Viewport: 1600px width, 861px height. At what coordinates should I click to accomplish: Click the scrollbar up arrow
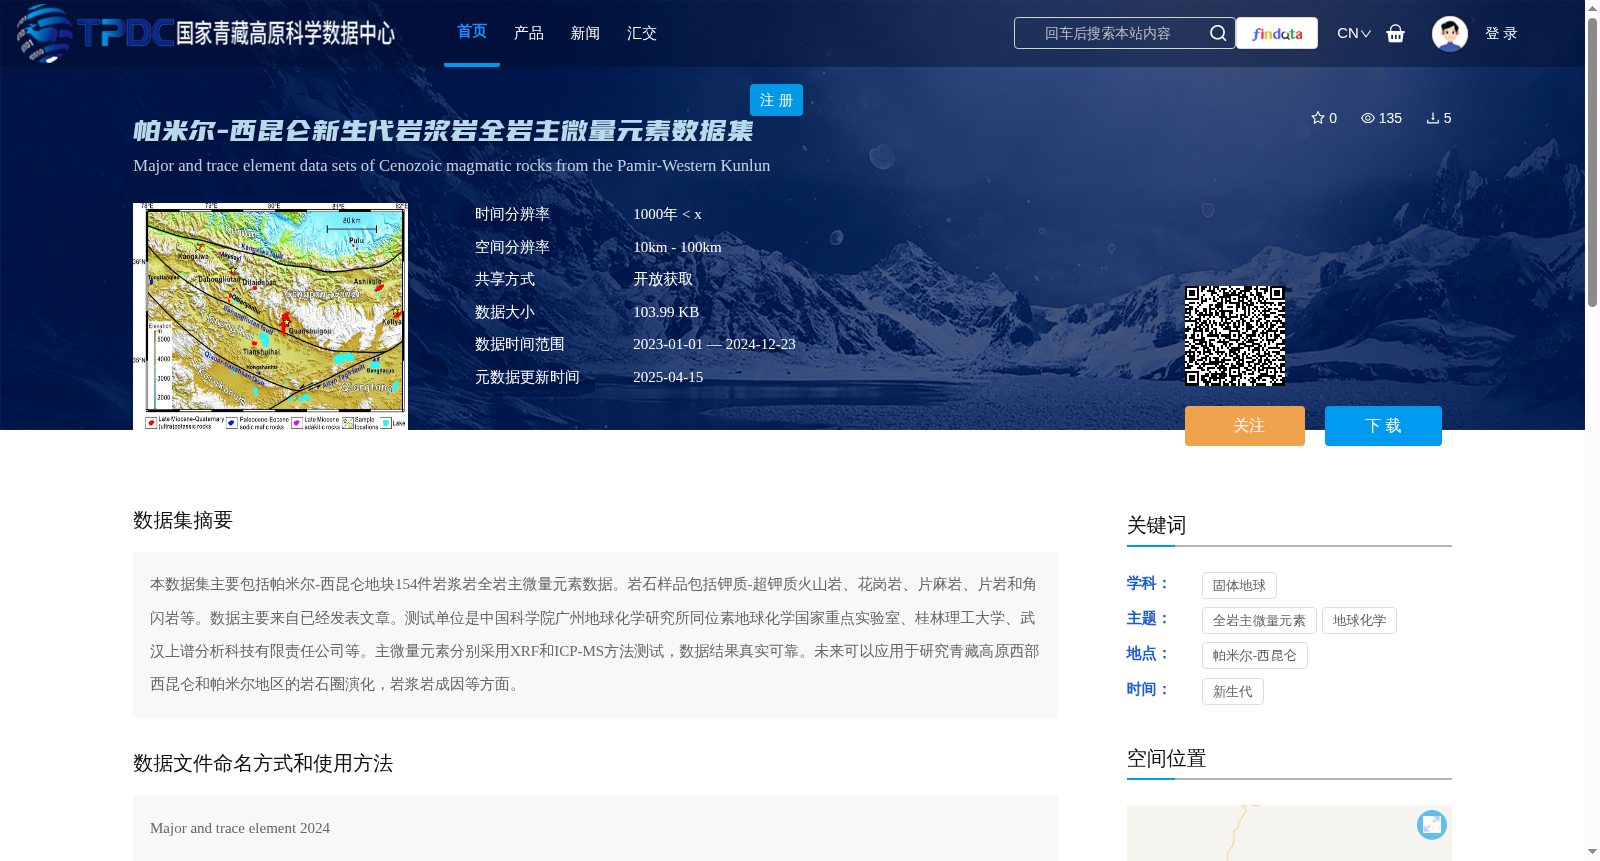(1592, 8)
